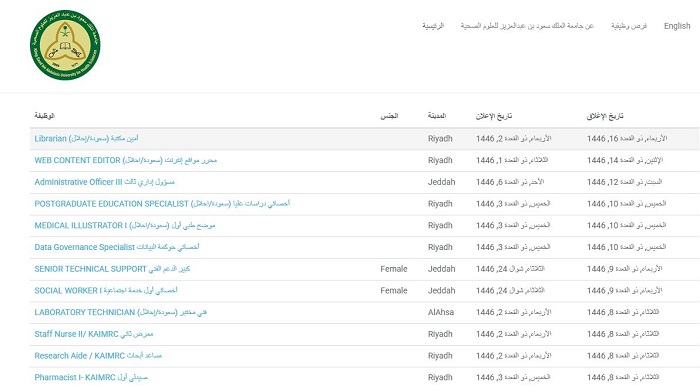Go to الرئيسية home page
The image size is (700, 392).
pos(433,26)
